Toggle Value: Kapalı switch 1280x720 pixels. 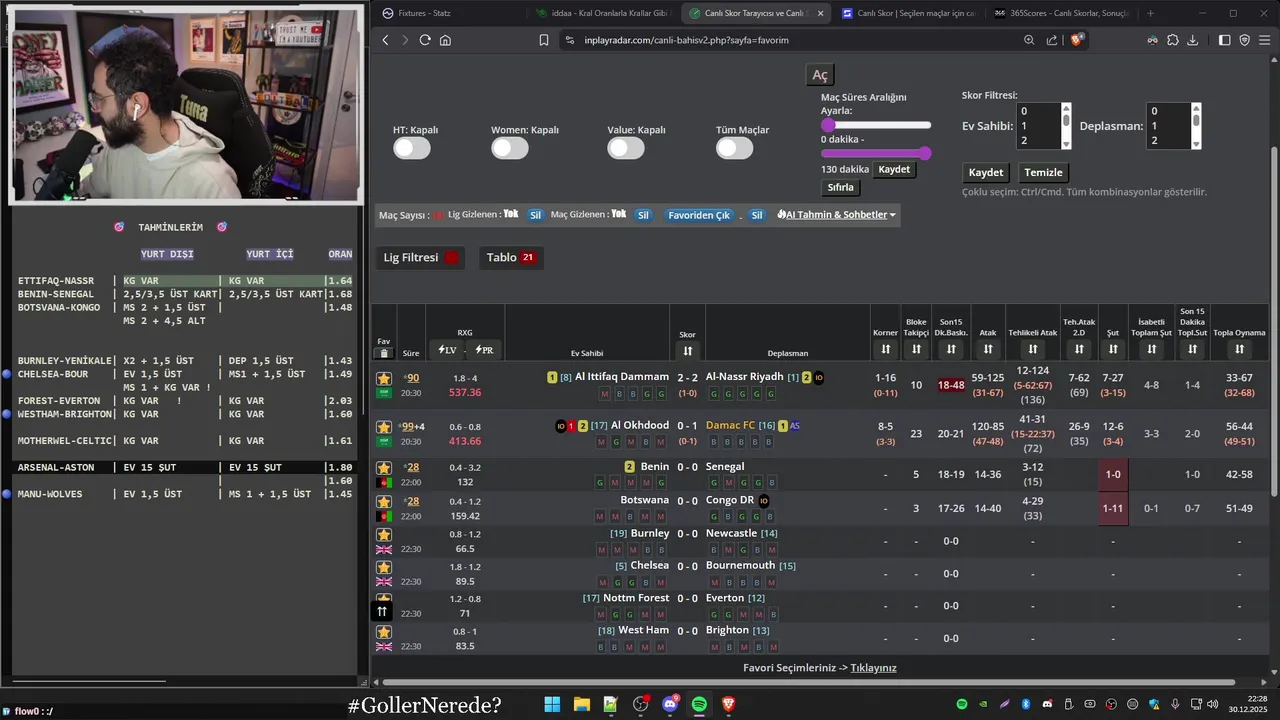click(626, 148)
